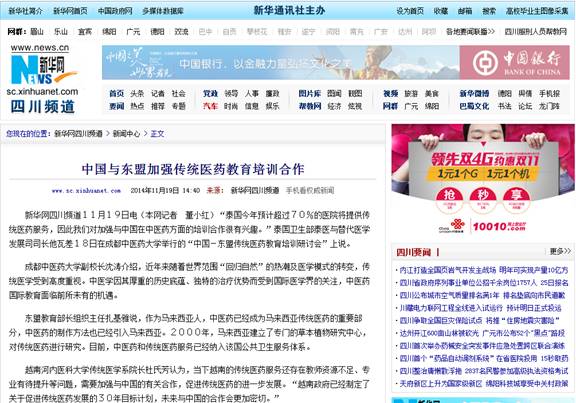Open 新闻中心 breadcrumb link

[x=126, y=134]
